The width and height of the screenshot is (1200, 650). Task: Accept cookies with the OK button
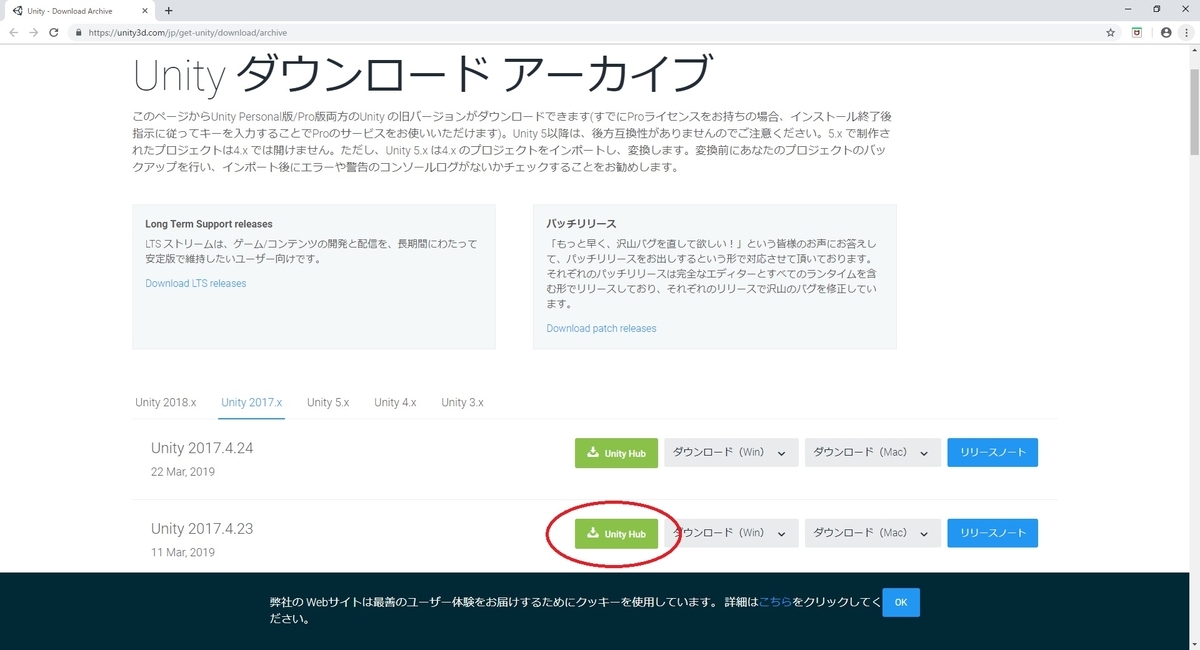[901, 602]
